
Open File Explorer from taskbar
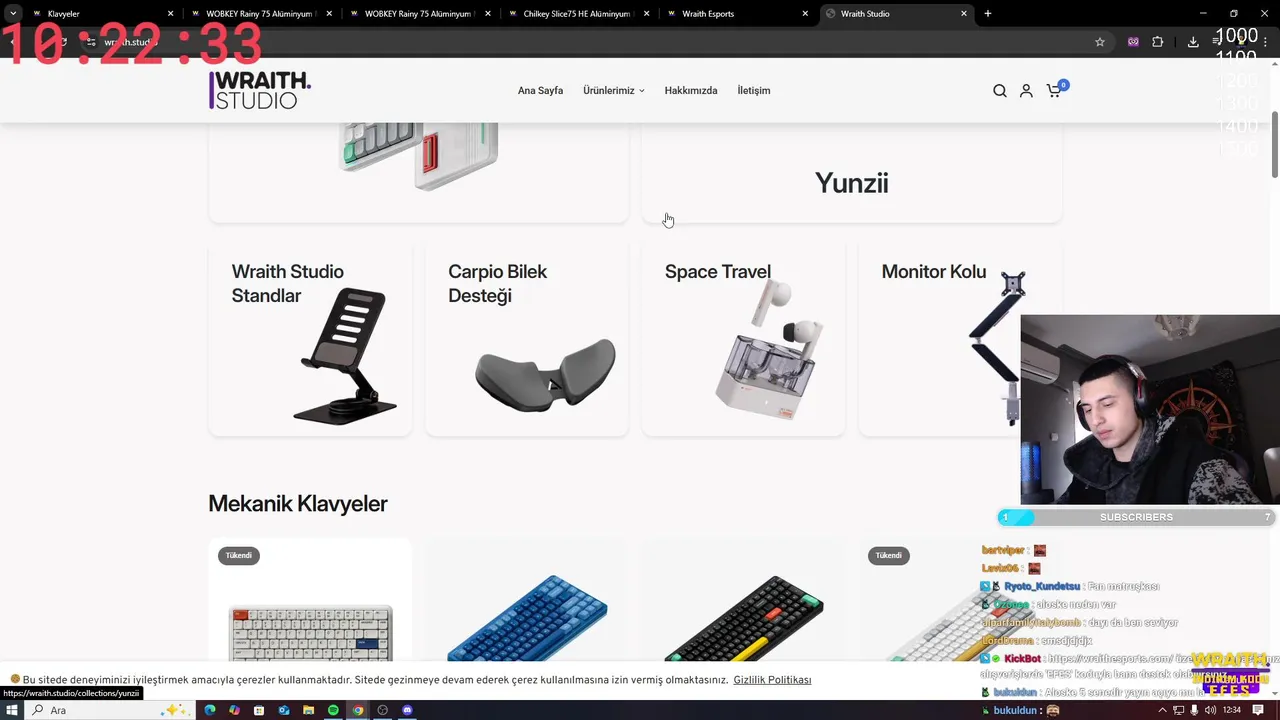click(x=309, y=710)
